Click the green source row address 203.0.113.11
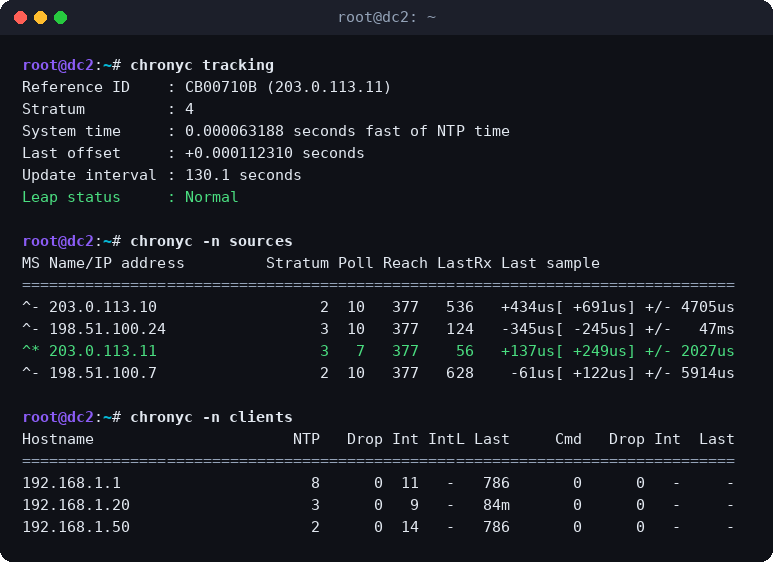 103,351
